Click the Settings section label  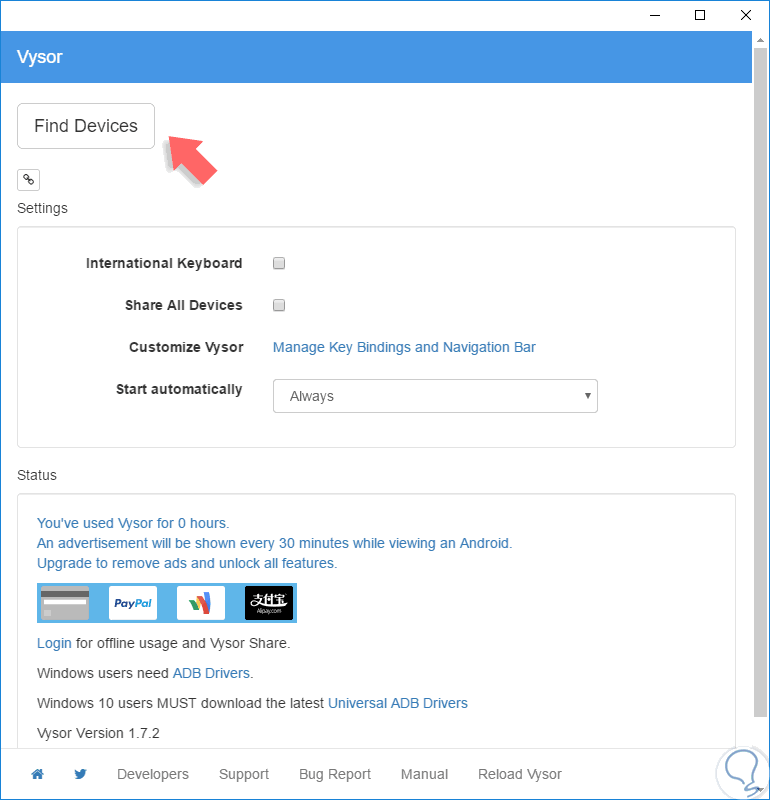click(42, 208)
